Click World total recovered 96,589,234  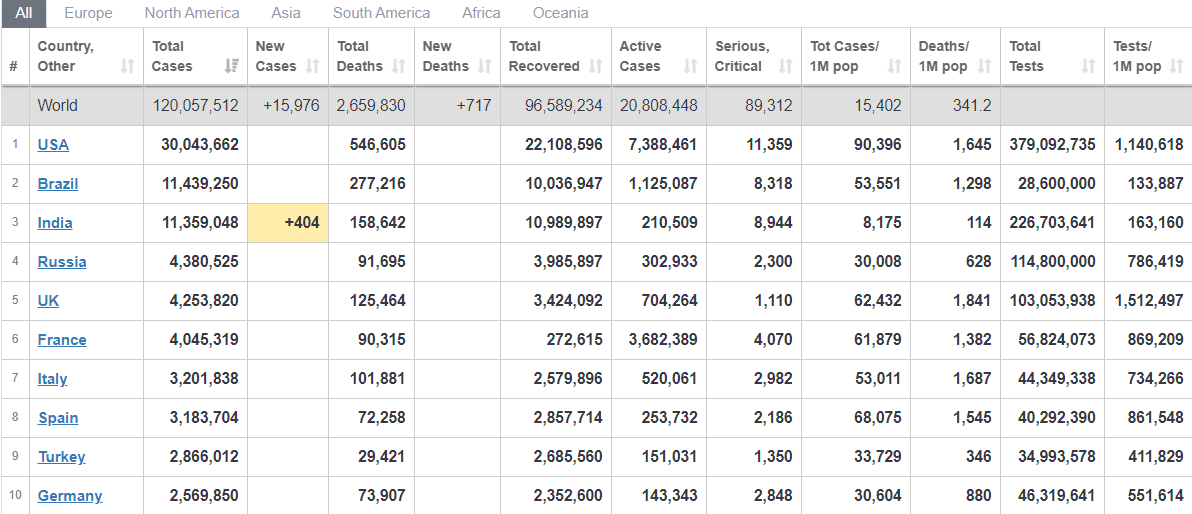click(563, 106)
